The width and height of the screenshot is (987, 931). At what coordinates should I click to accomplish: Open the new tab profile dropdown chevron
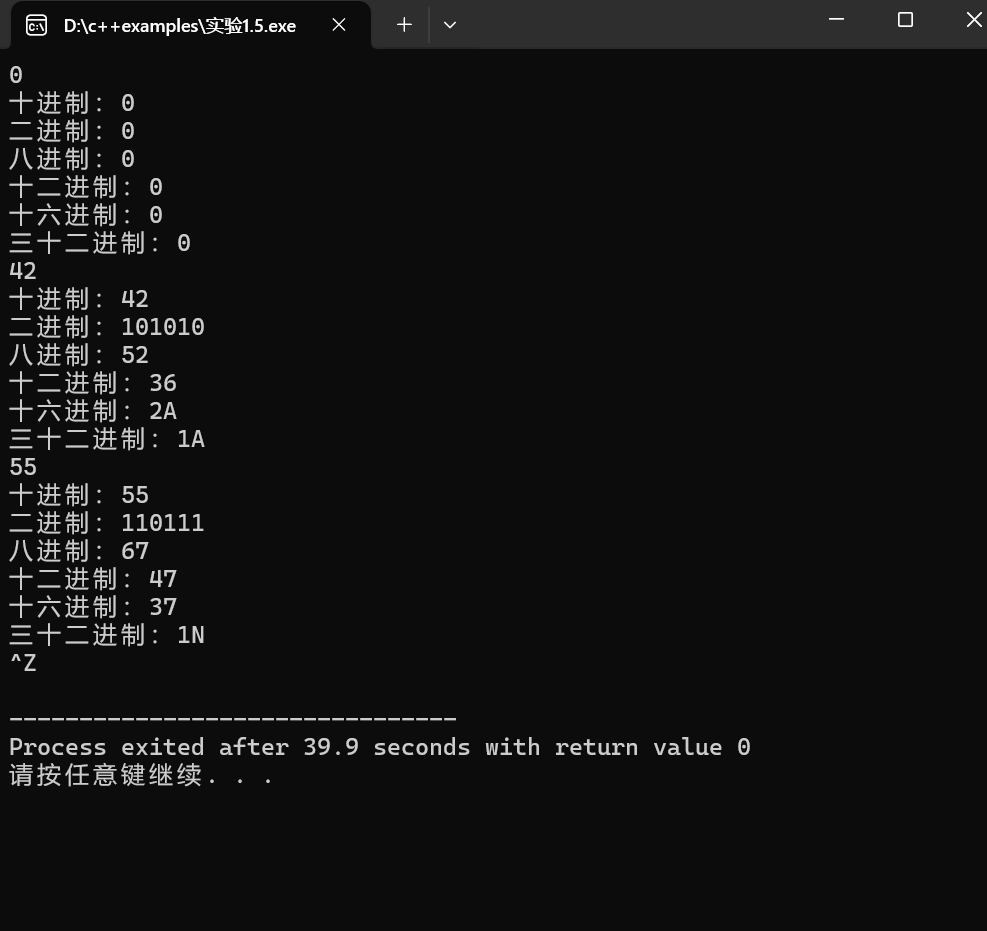pyautogui.click(x=449, y=25)
